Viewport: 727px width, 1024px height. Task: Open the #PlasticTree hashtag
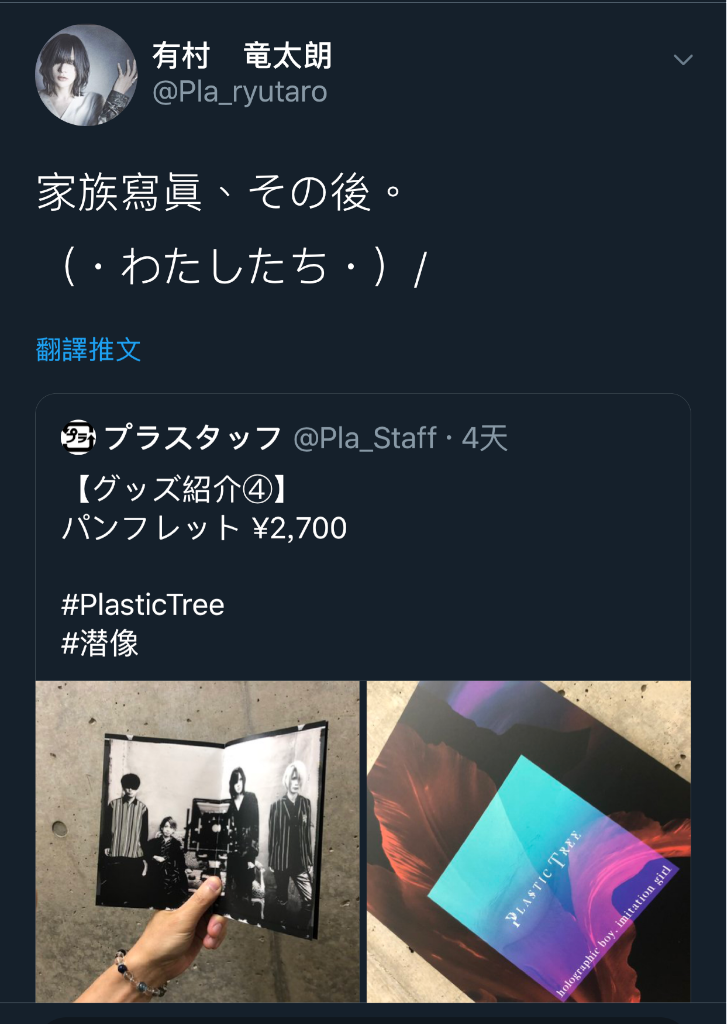[x=142, y=605]
